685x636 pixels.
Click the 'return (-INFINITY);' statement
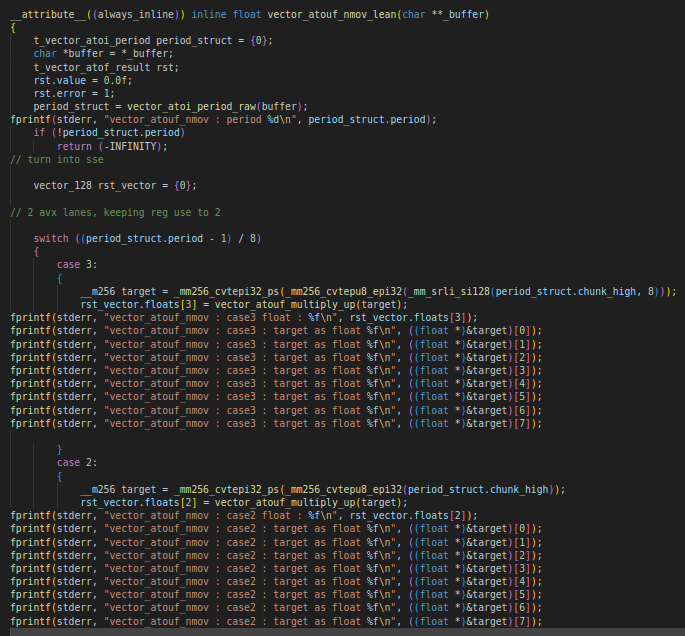(x=112, y=146)
